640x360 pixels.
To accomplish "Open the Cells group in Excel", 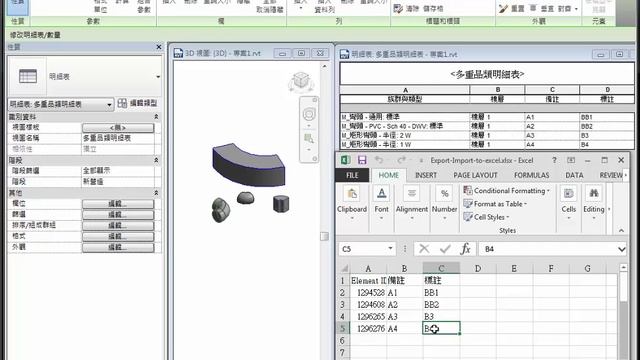I will (569, 203).
